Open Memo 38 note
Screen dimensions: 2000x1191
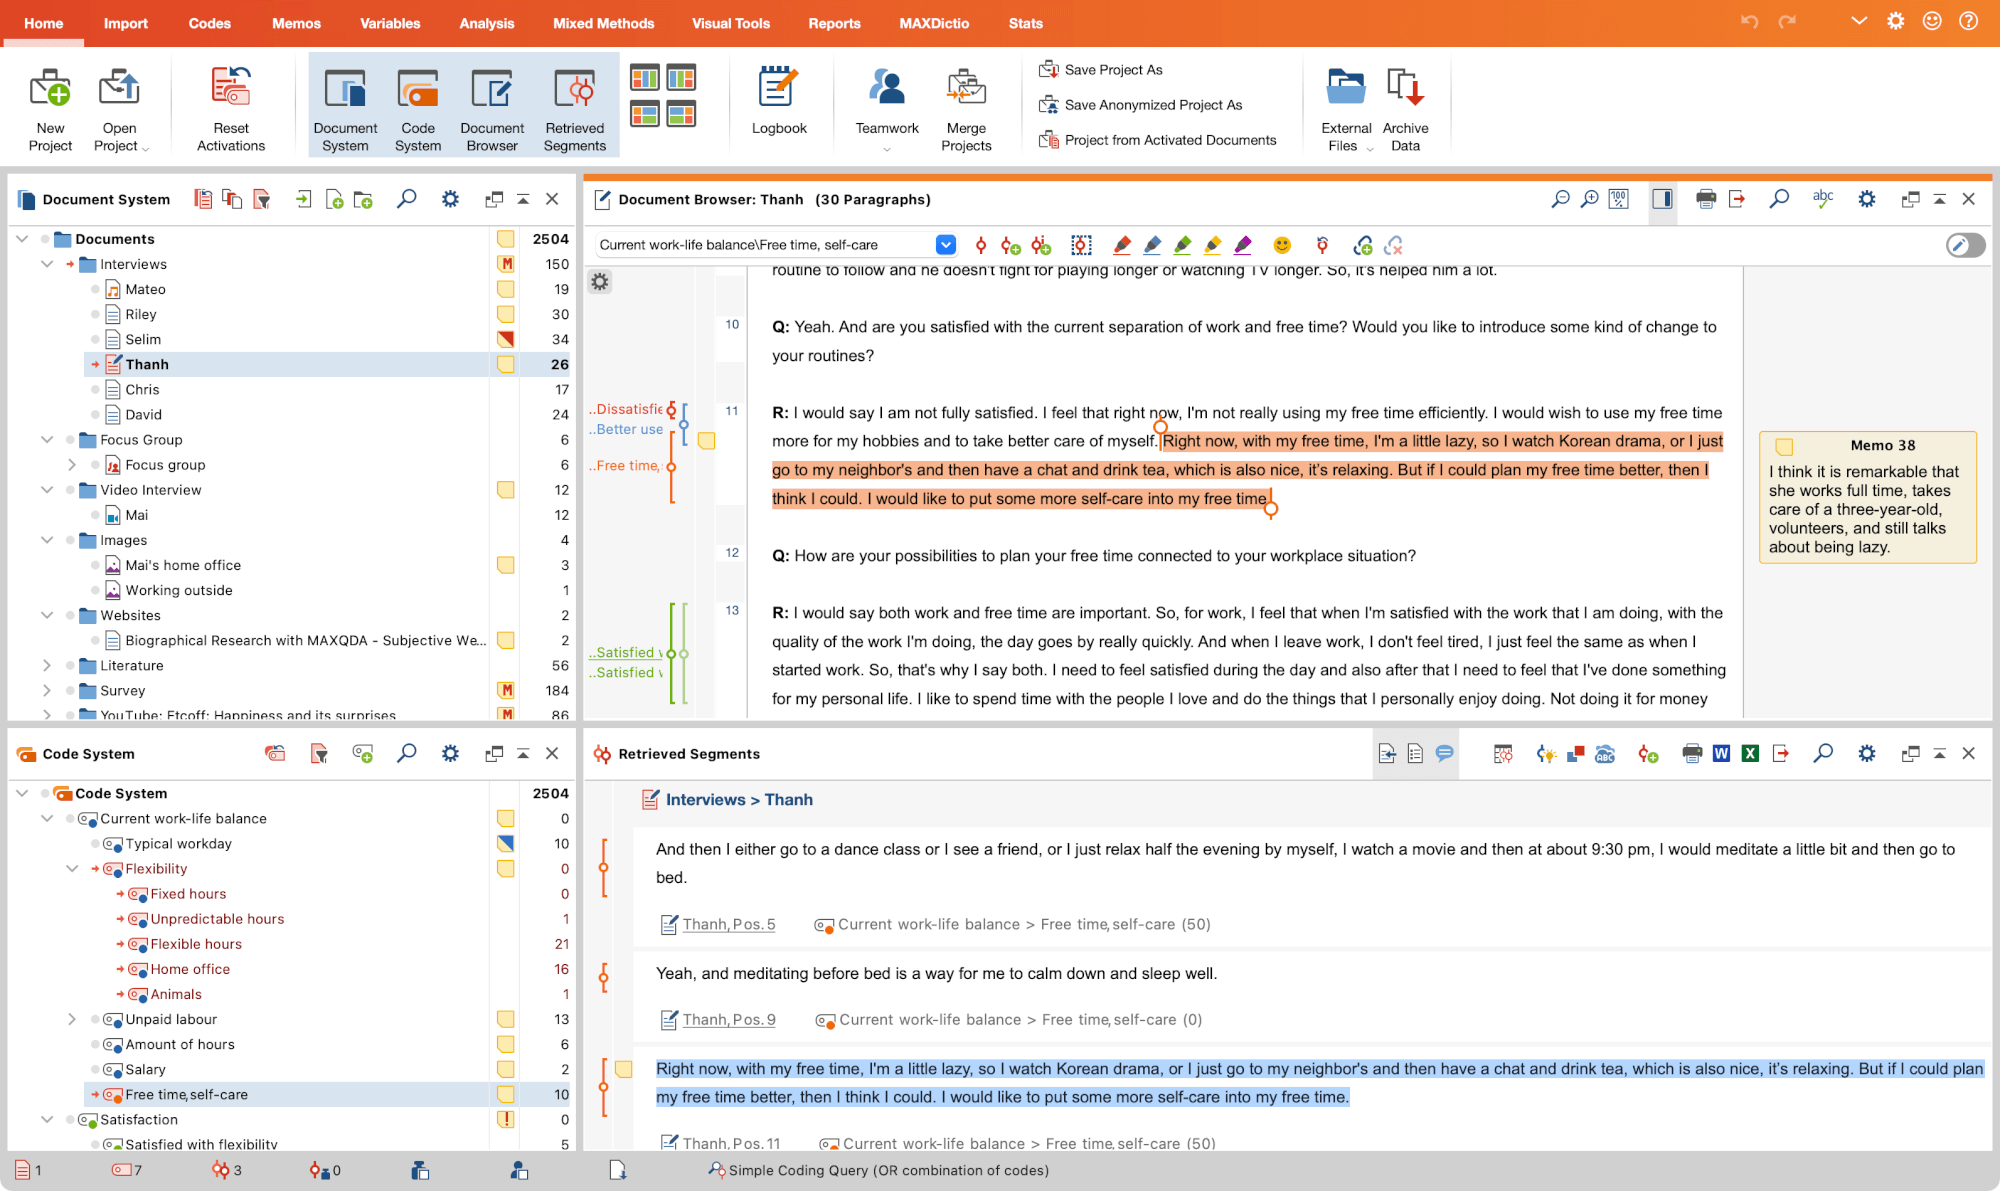click(1867, 497)
